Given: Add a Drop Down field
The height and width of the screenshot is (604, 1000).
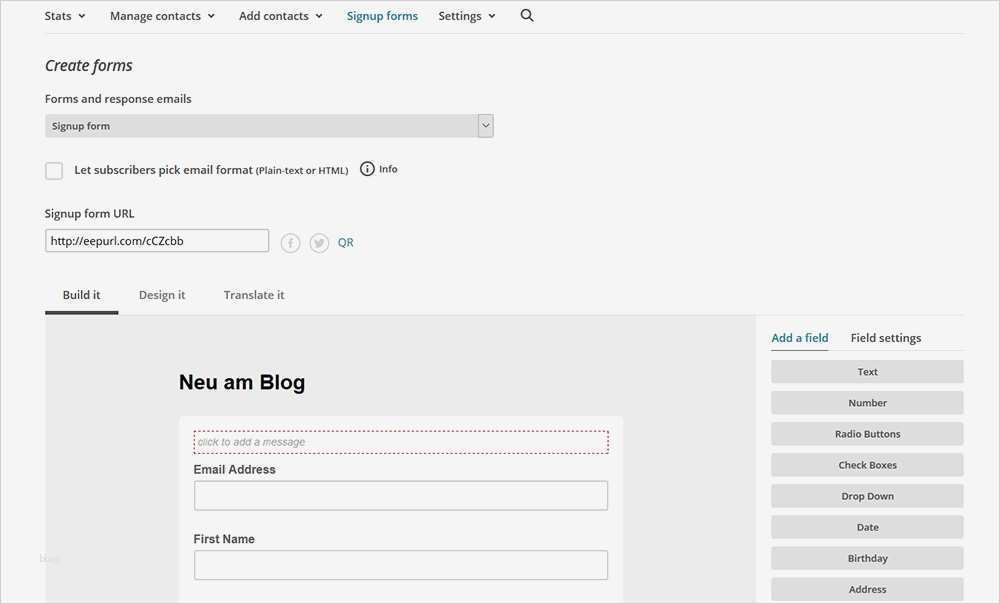Looking at the screenshot, I should [x=867, y=496].
